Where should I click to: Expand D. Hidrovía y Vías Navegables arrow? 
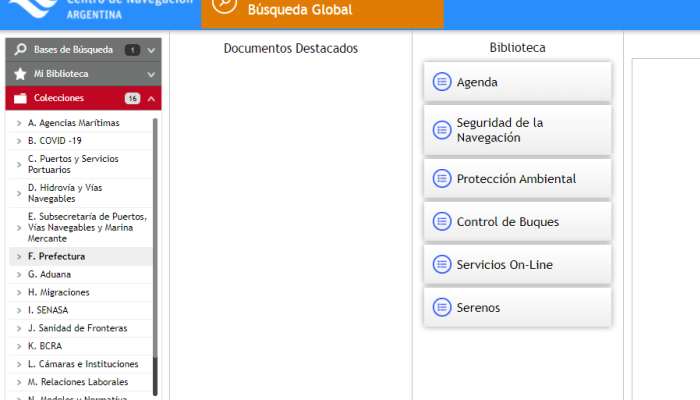point(19,193)
